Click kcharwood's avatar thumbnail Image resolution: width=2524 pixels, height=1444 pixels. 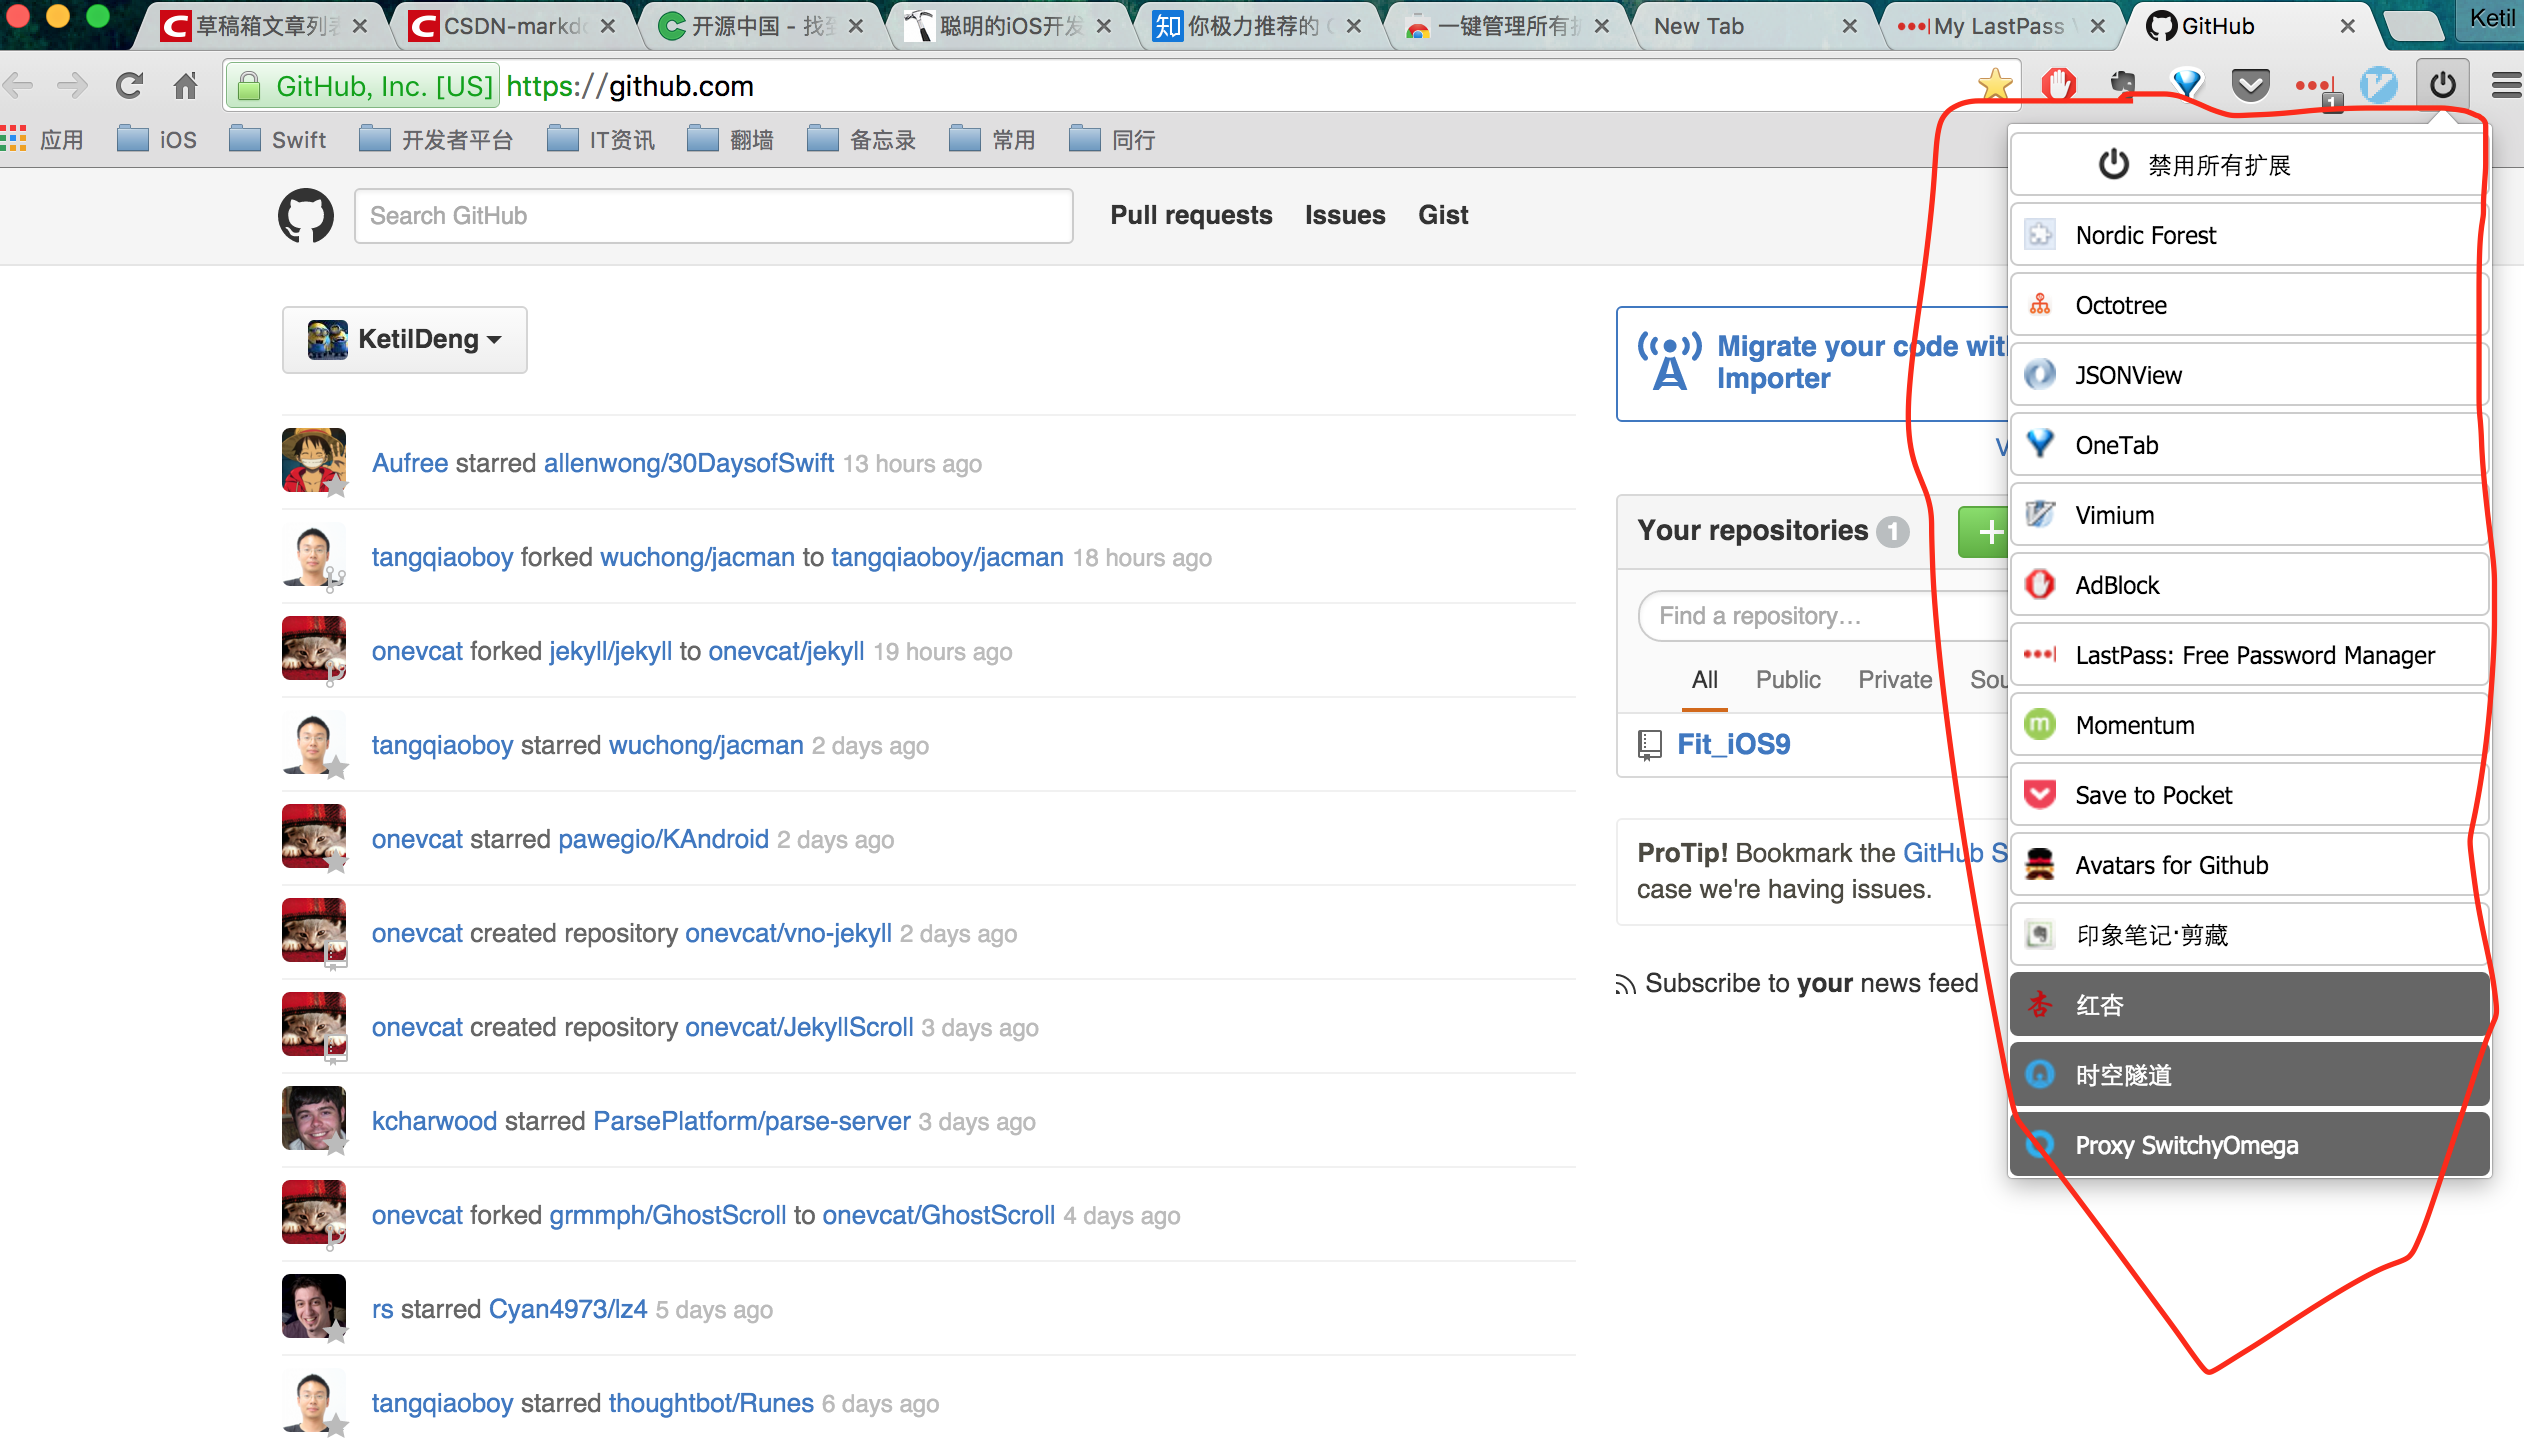coord(314,1118)
